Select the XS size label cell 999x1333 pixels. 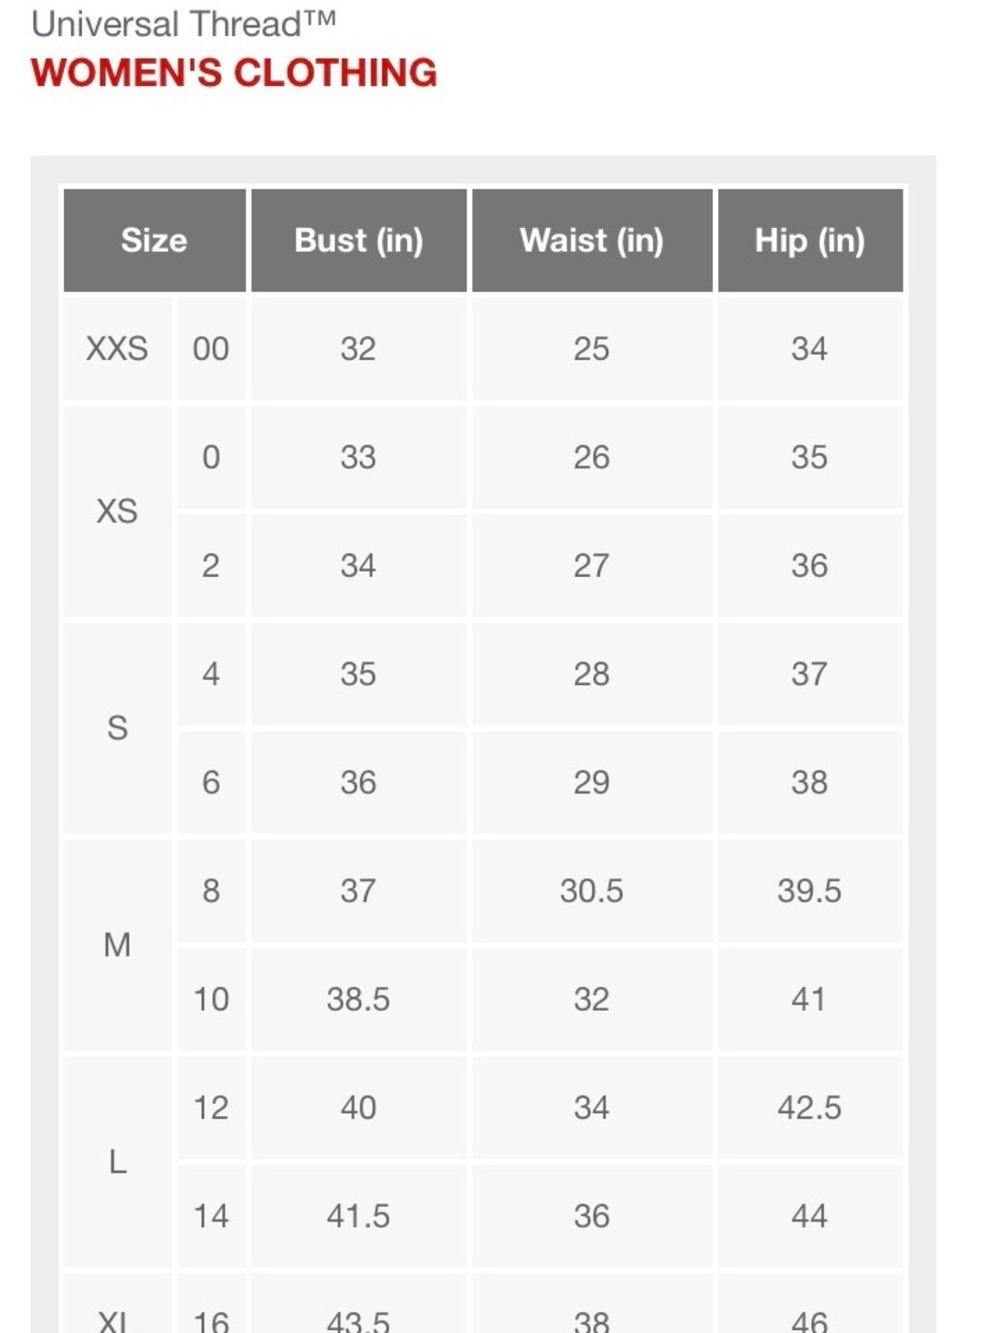tap(117, 511)
